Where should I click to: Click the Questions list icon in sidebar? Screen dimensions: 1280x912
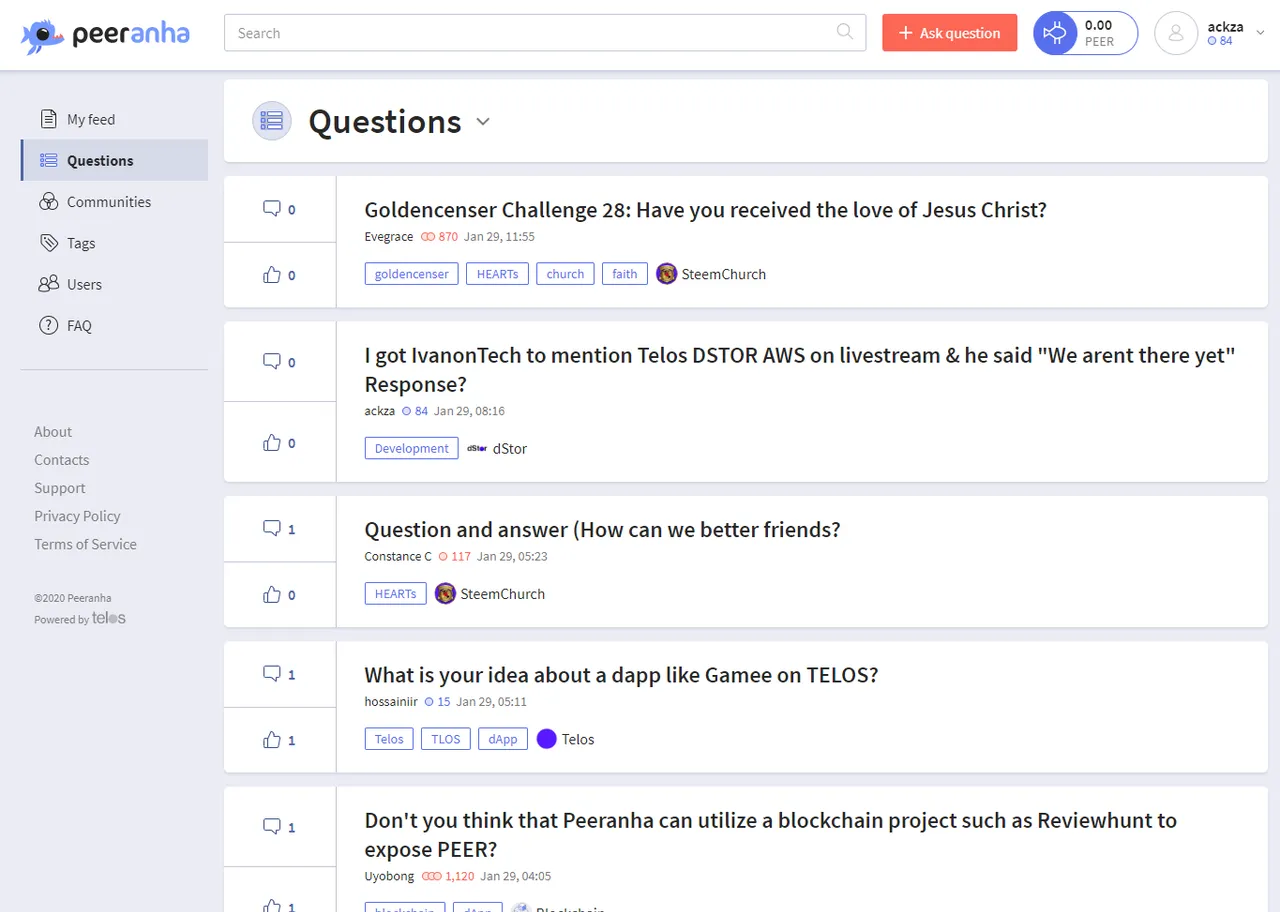tap(48, 160)
